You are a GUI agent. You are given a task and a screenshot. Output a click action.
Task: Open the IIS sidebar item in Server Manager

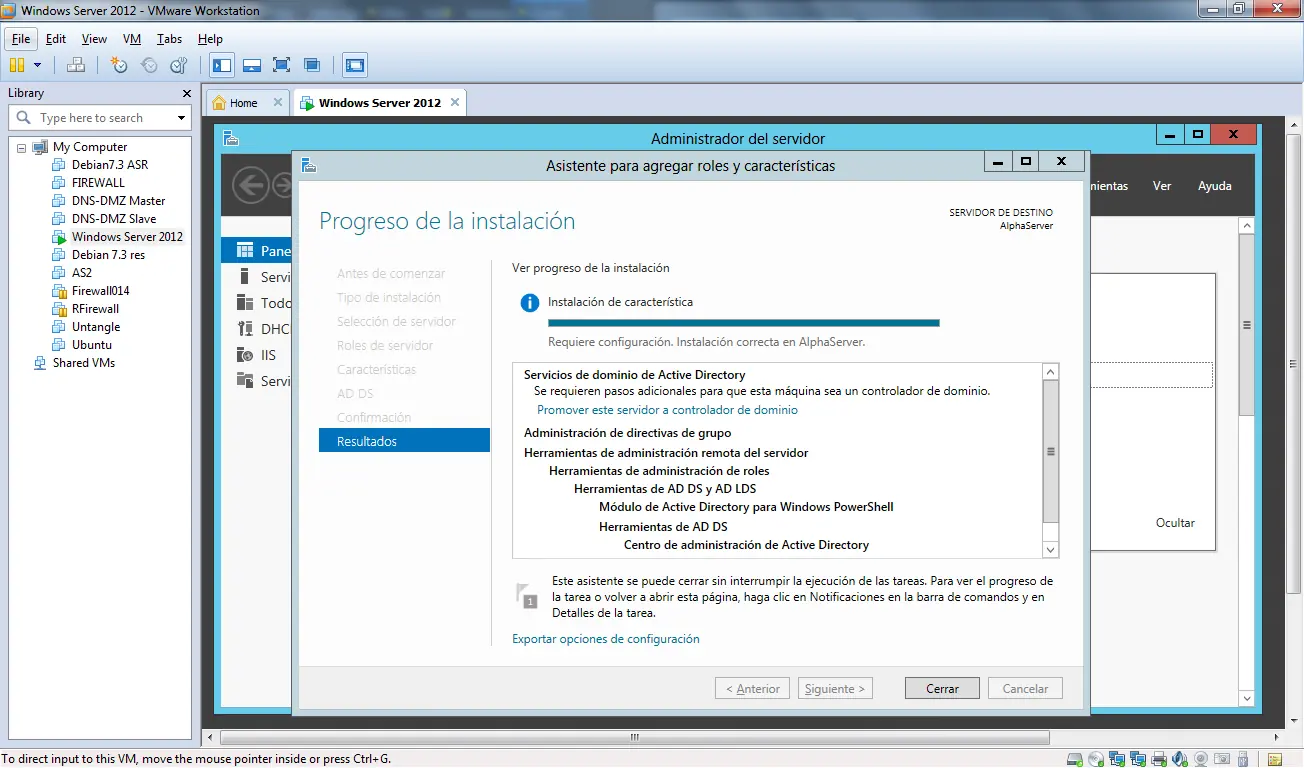(x=256, y=355)
